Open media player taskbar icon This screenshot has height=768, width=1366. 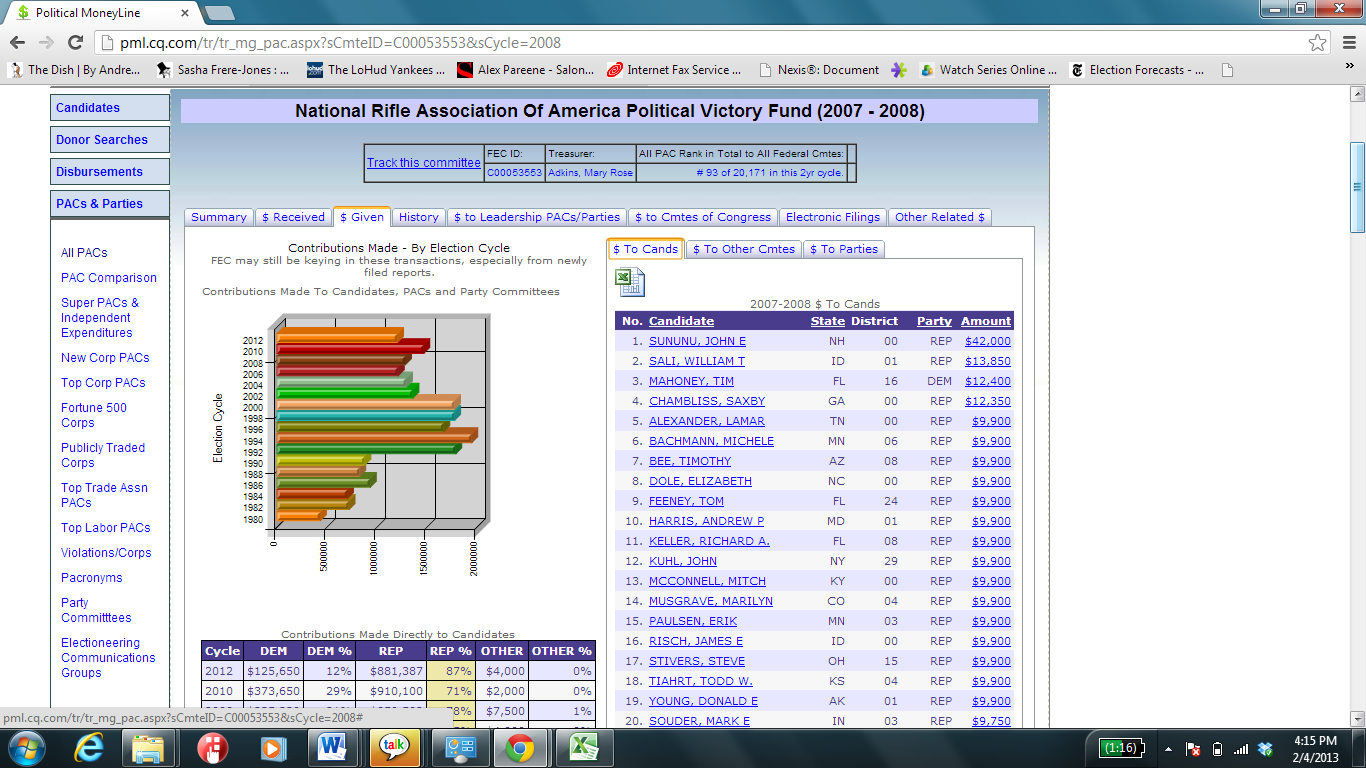pos(271,748)
